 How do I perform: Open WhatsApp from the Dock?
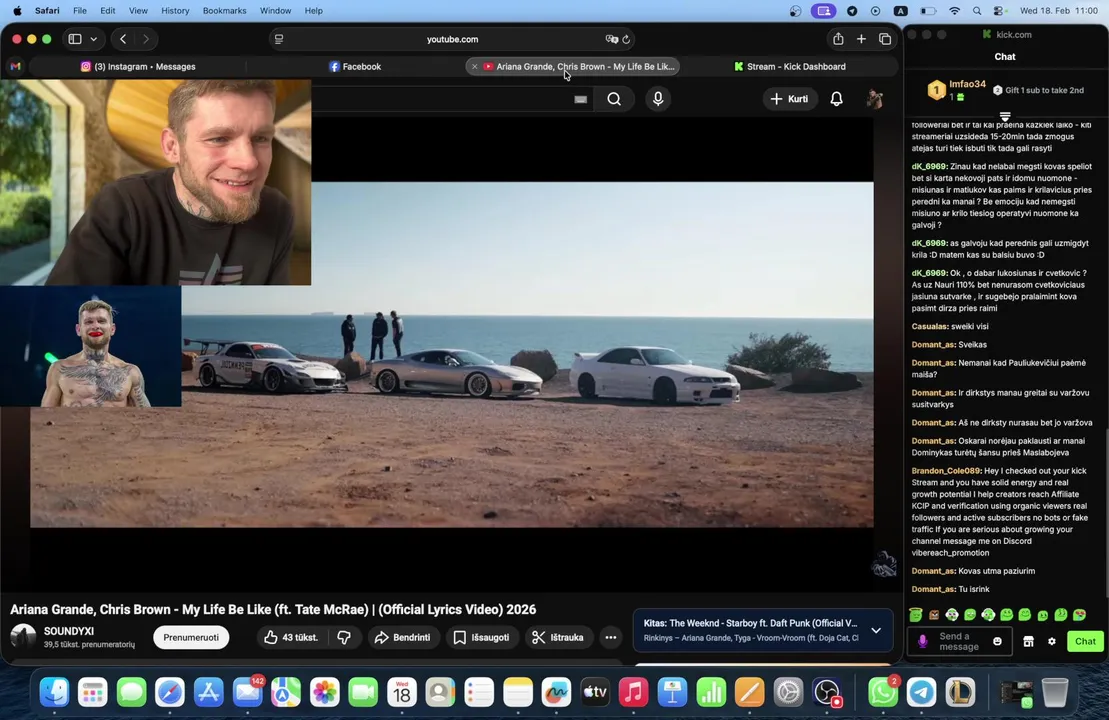[883, 692]
